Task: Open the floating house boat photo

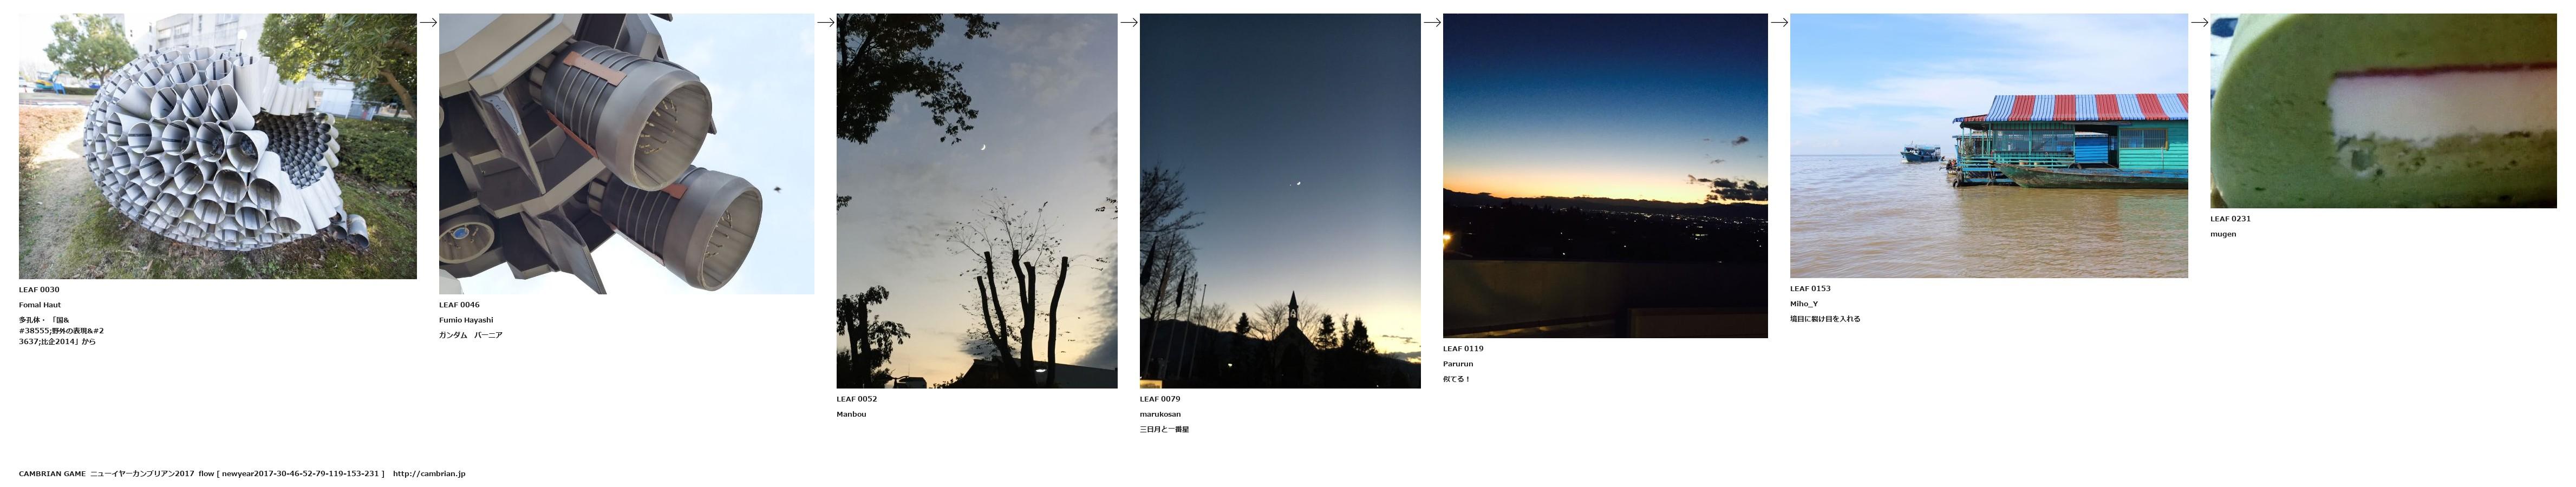Action: tap(1989, 146)
